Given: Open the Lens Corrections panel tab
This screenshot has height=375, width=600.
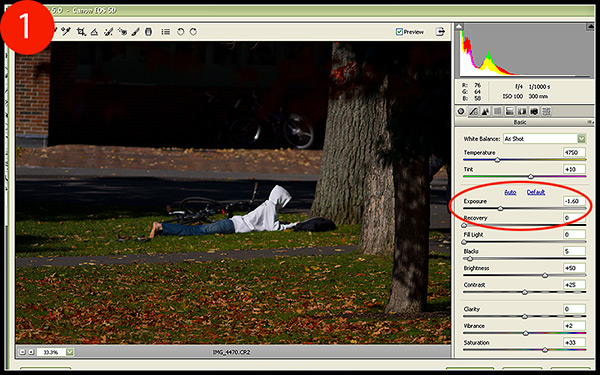Looking at the screenshot, I should coord(522,111).
